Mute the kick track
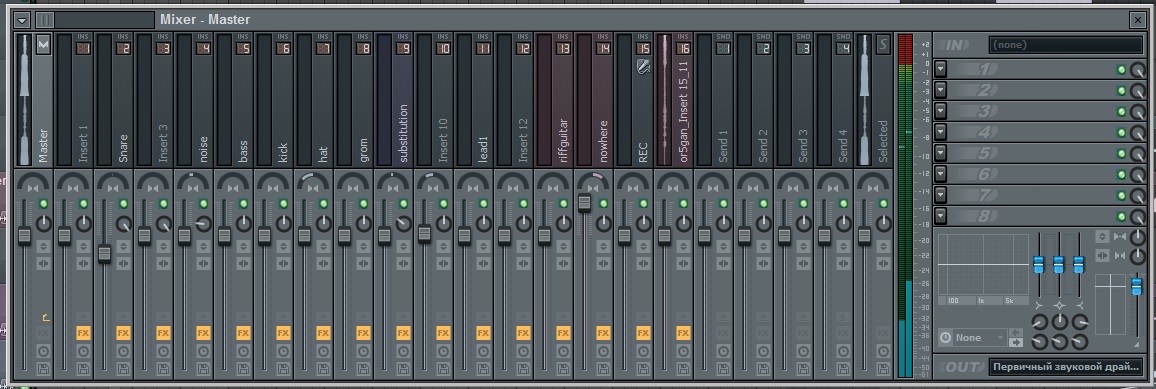 pyautogui.click(x=283, y=203)
